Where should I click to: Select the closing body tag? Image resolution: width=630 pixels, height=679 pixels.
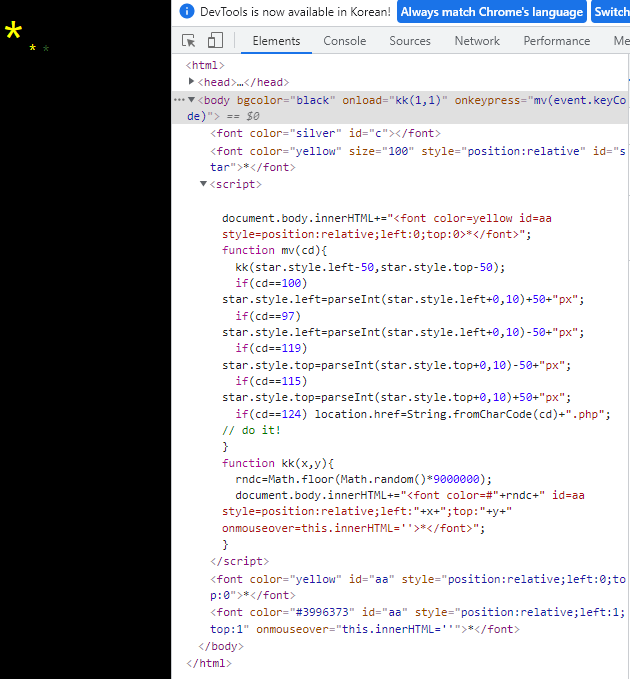221,646
